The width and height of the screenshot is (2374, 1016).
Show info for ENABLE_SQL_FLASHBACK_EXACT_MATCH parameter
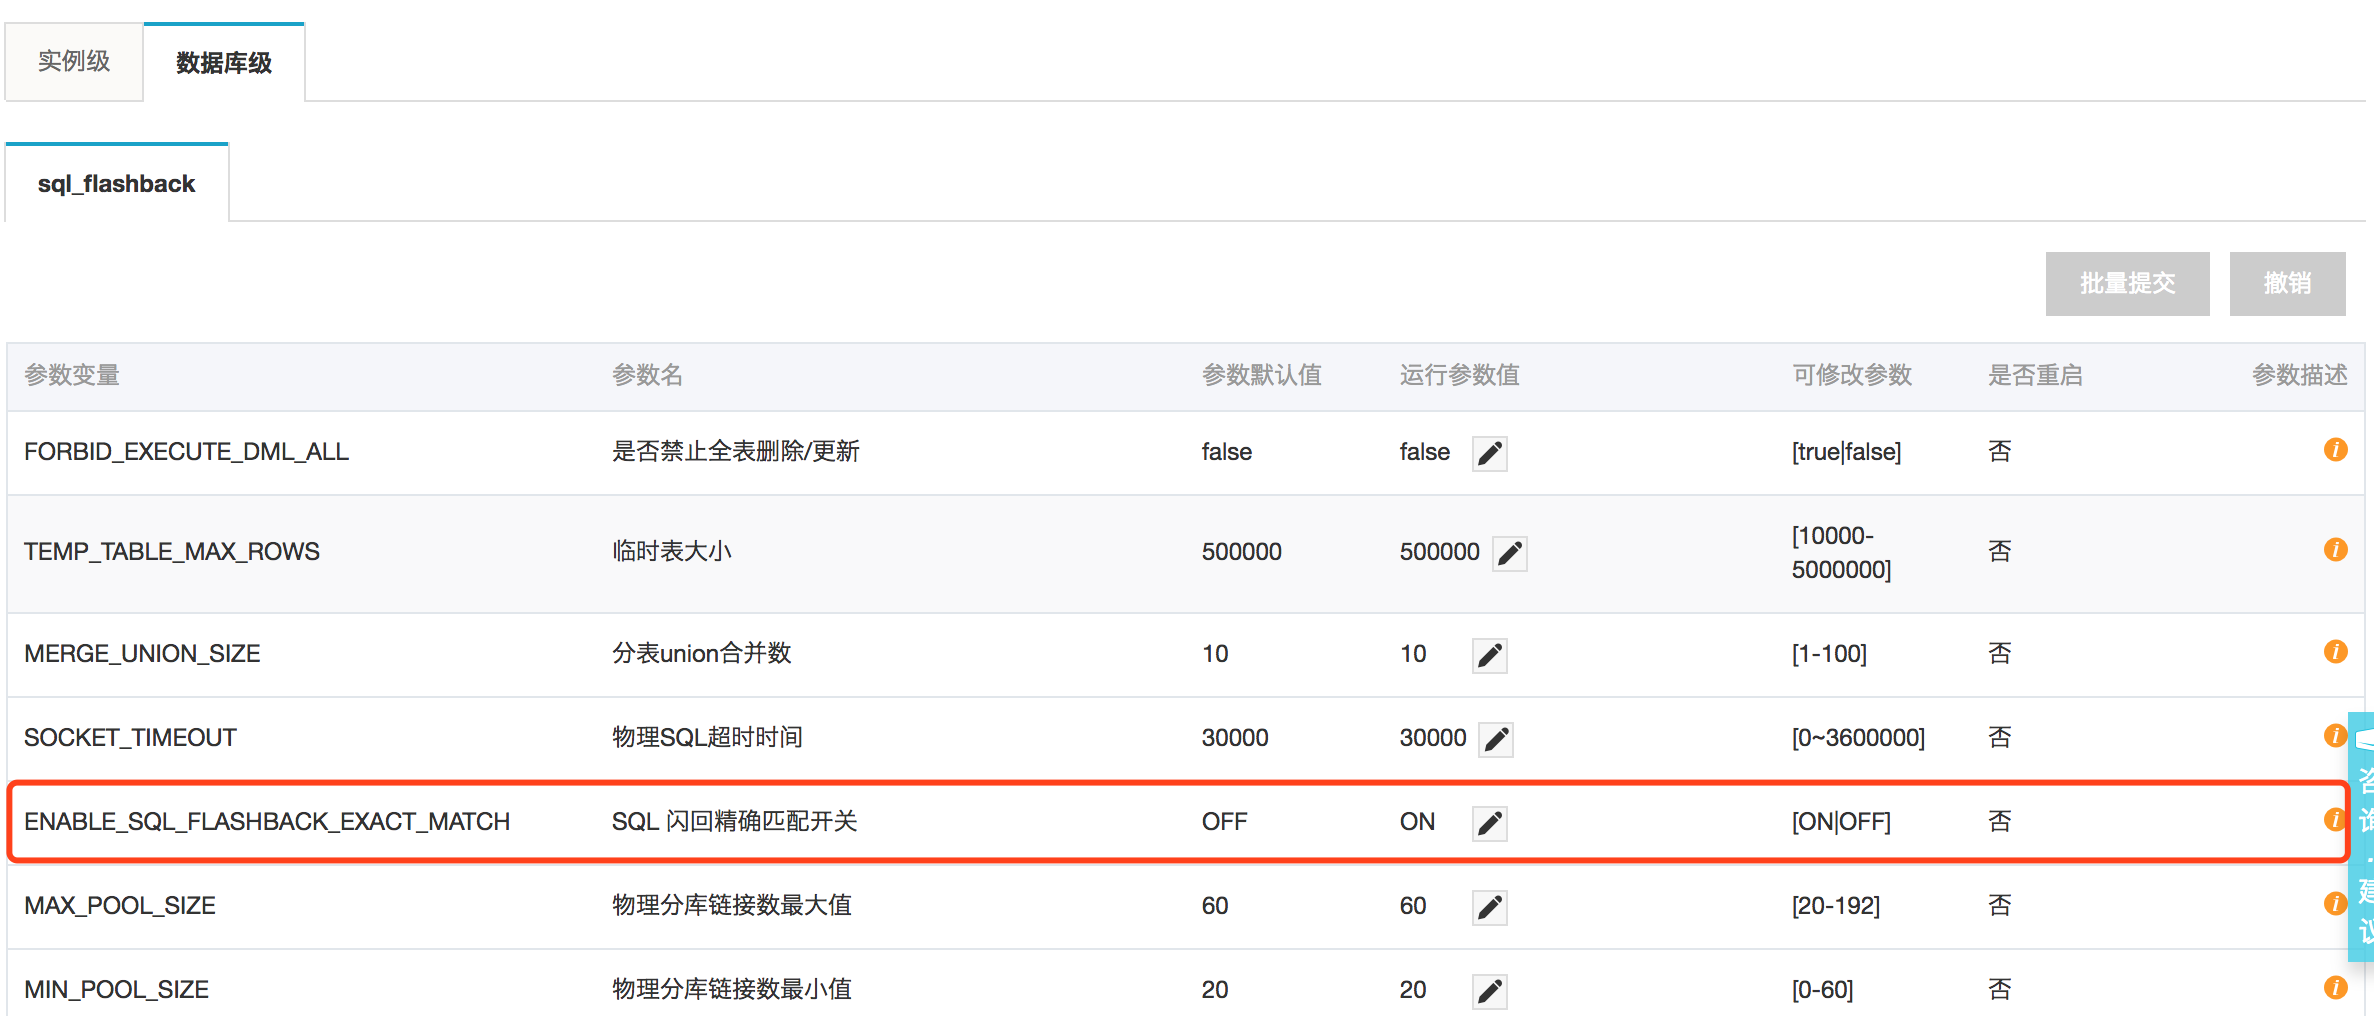2334,820
